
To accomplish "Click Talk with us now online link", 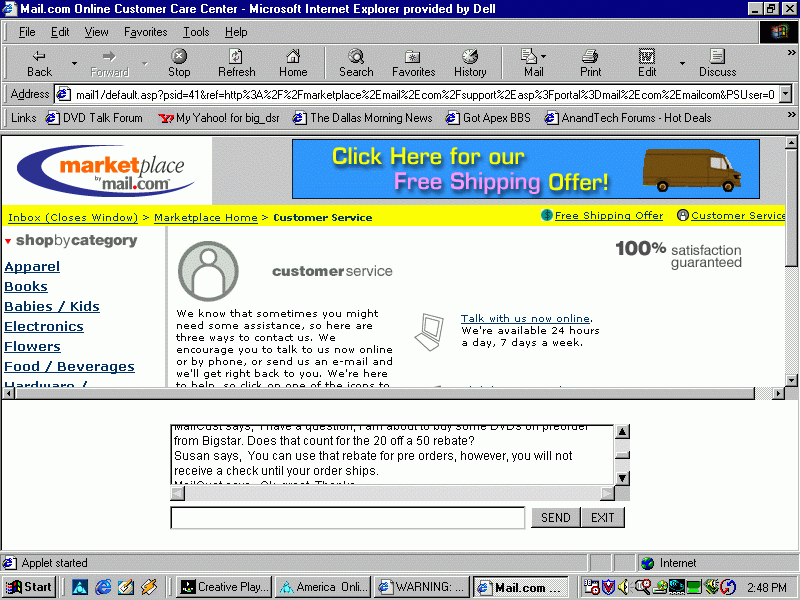I will coord(526,318).
